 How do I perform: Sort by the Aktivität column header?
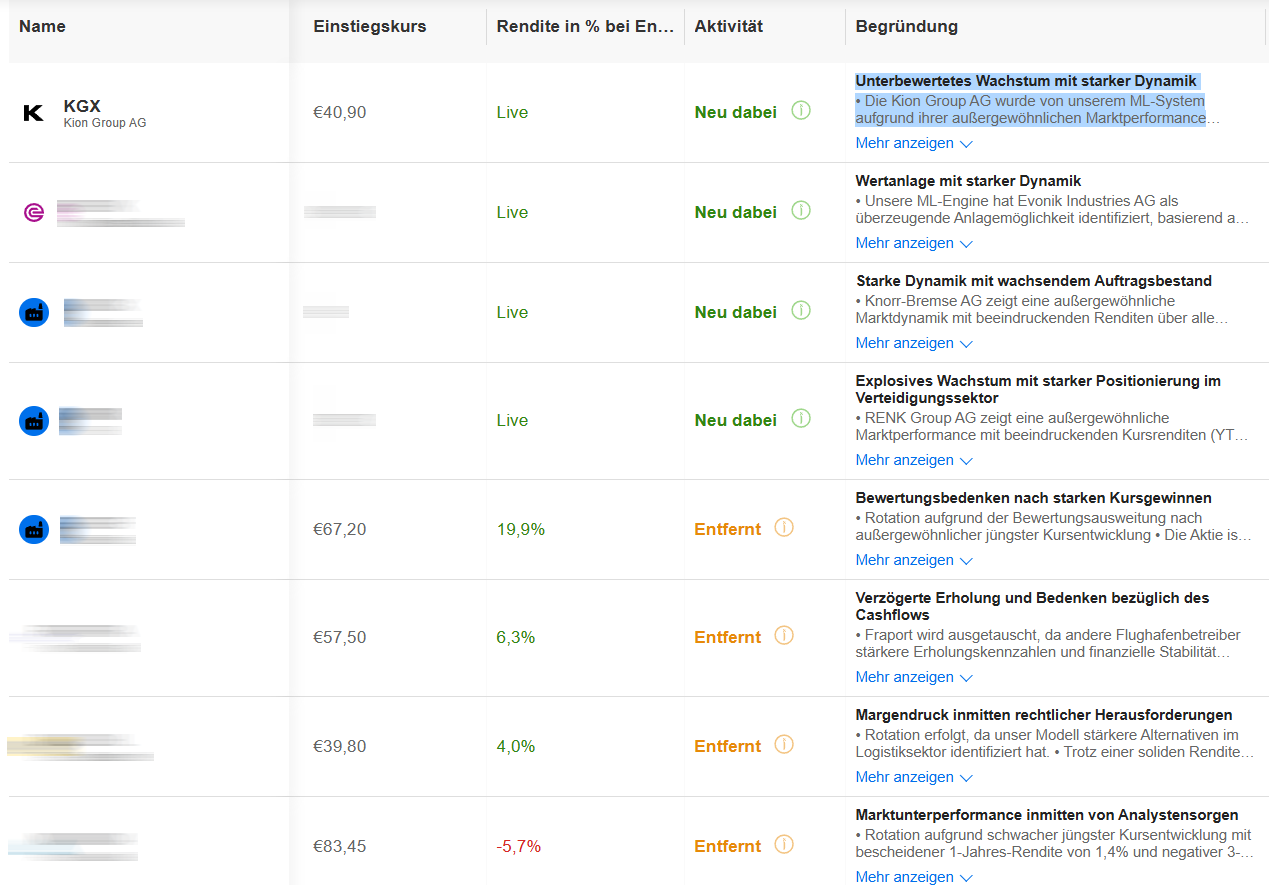click(729, 27)
